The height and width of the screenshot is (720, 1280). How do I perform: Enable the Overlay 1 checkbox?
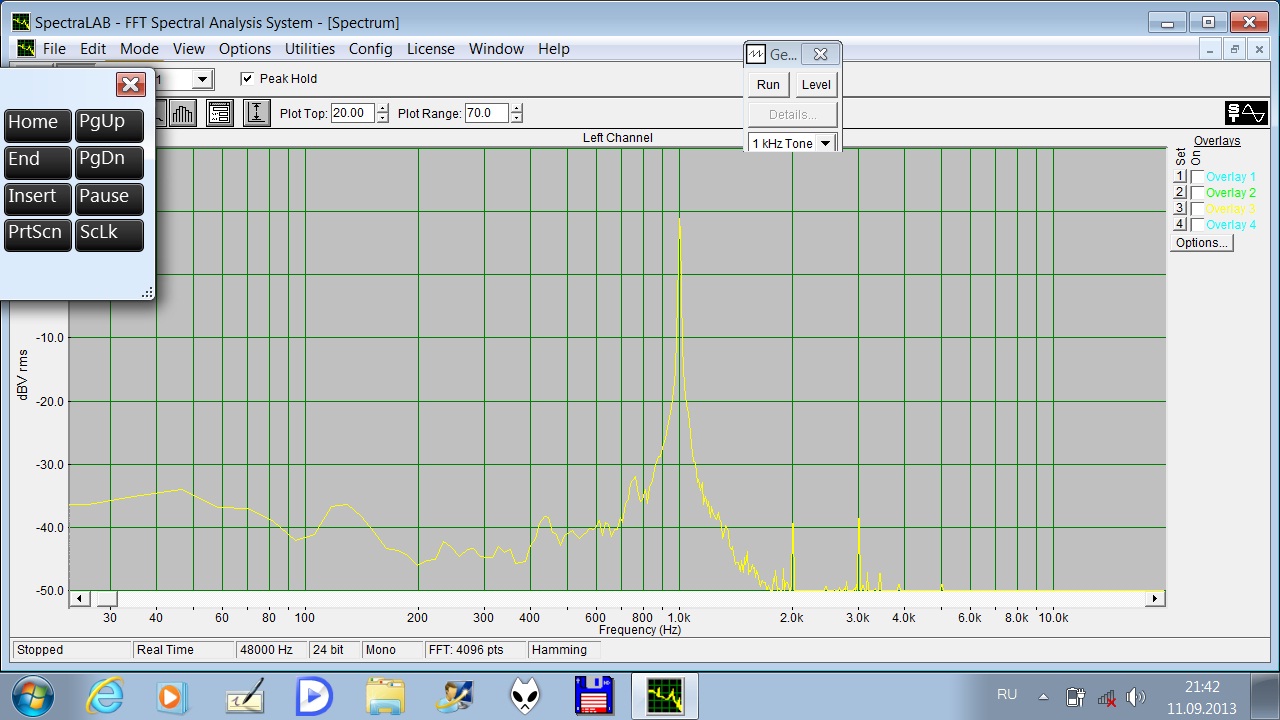click(x=1197, y=177)
